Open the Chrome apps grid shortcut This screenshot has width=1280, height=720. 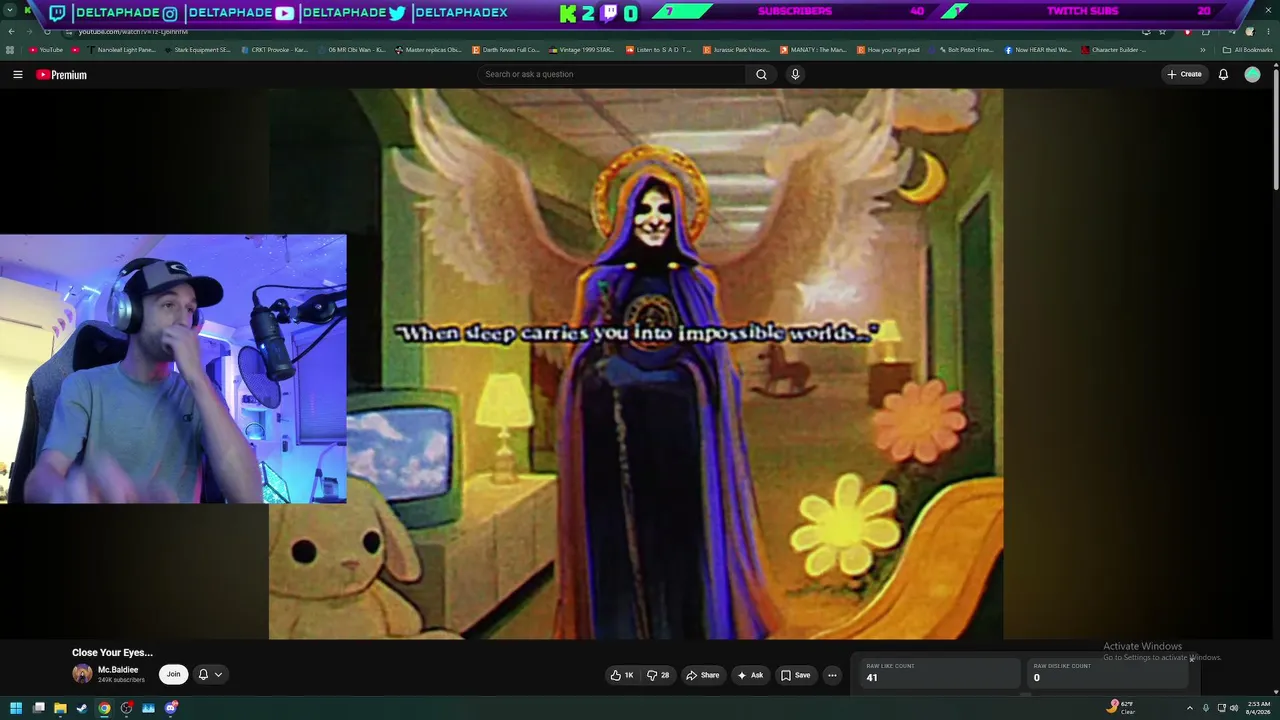tap(10, 50)
